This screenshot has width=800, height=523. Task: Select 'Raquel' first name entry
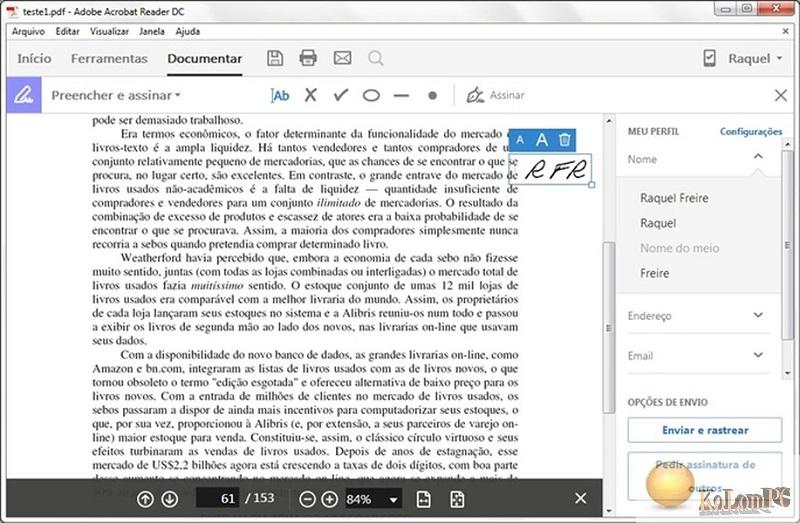click(658, 223)
